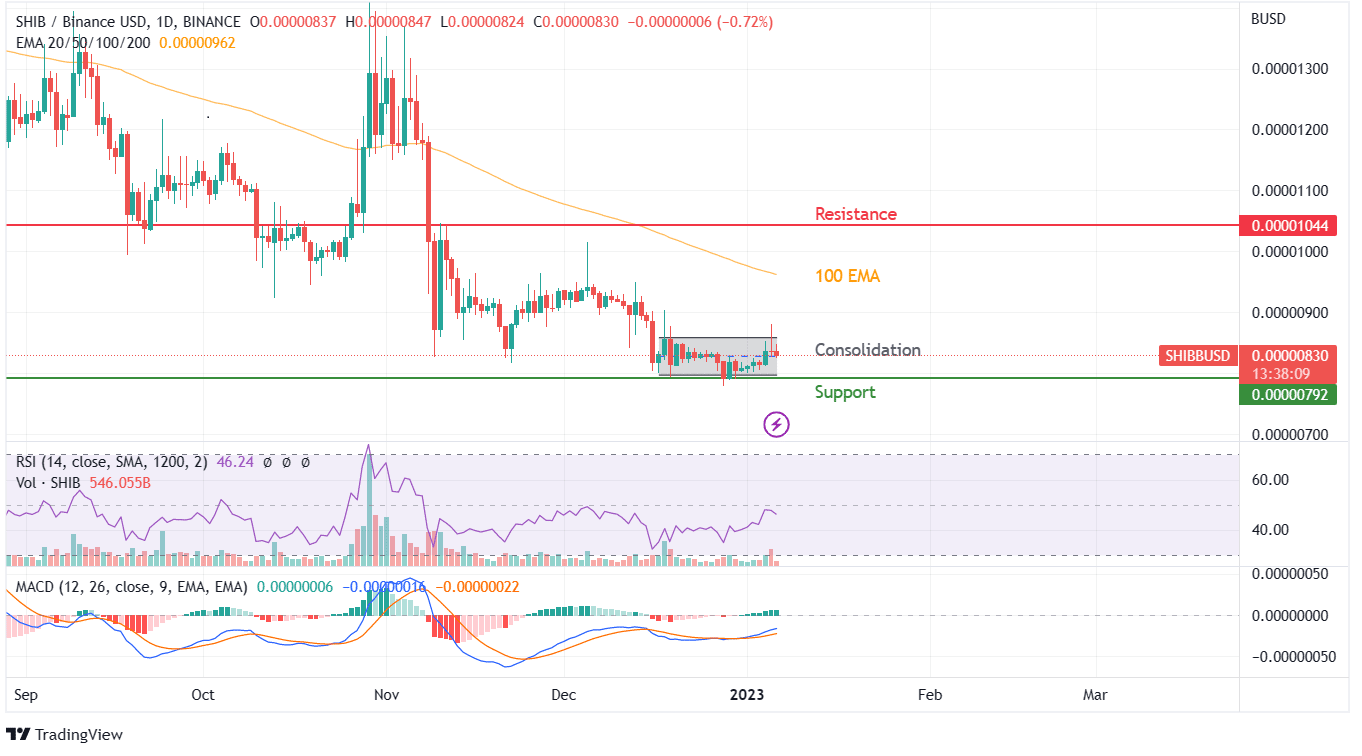Viewport: 1362px width, 756px height.
Task: Click the green 0.00000792 support price tag
Action: 1289,395
